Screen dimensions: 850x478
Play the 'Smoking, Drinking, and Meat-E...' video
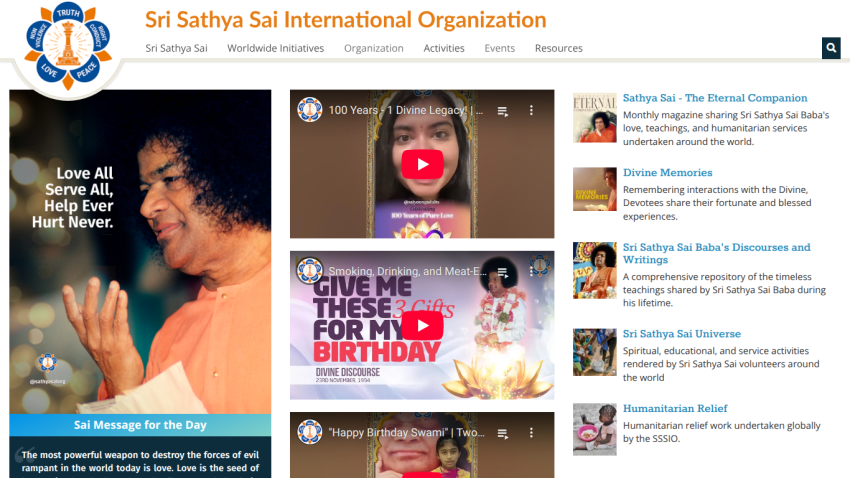coord(422,325)
